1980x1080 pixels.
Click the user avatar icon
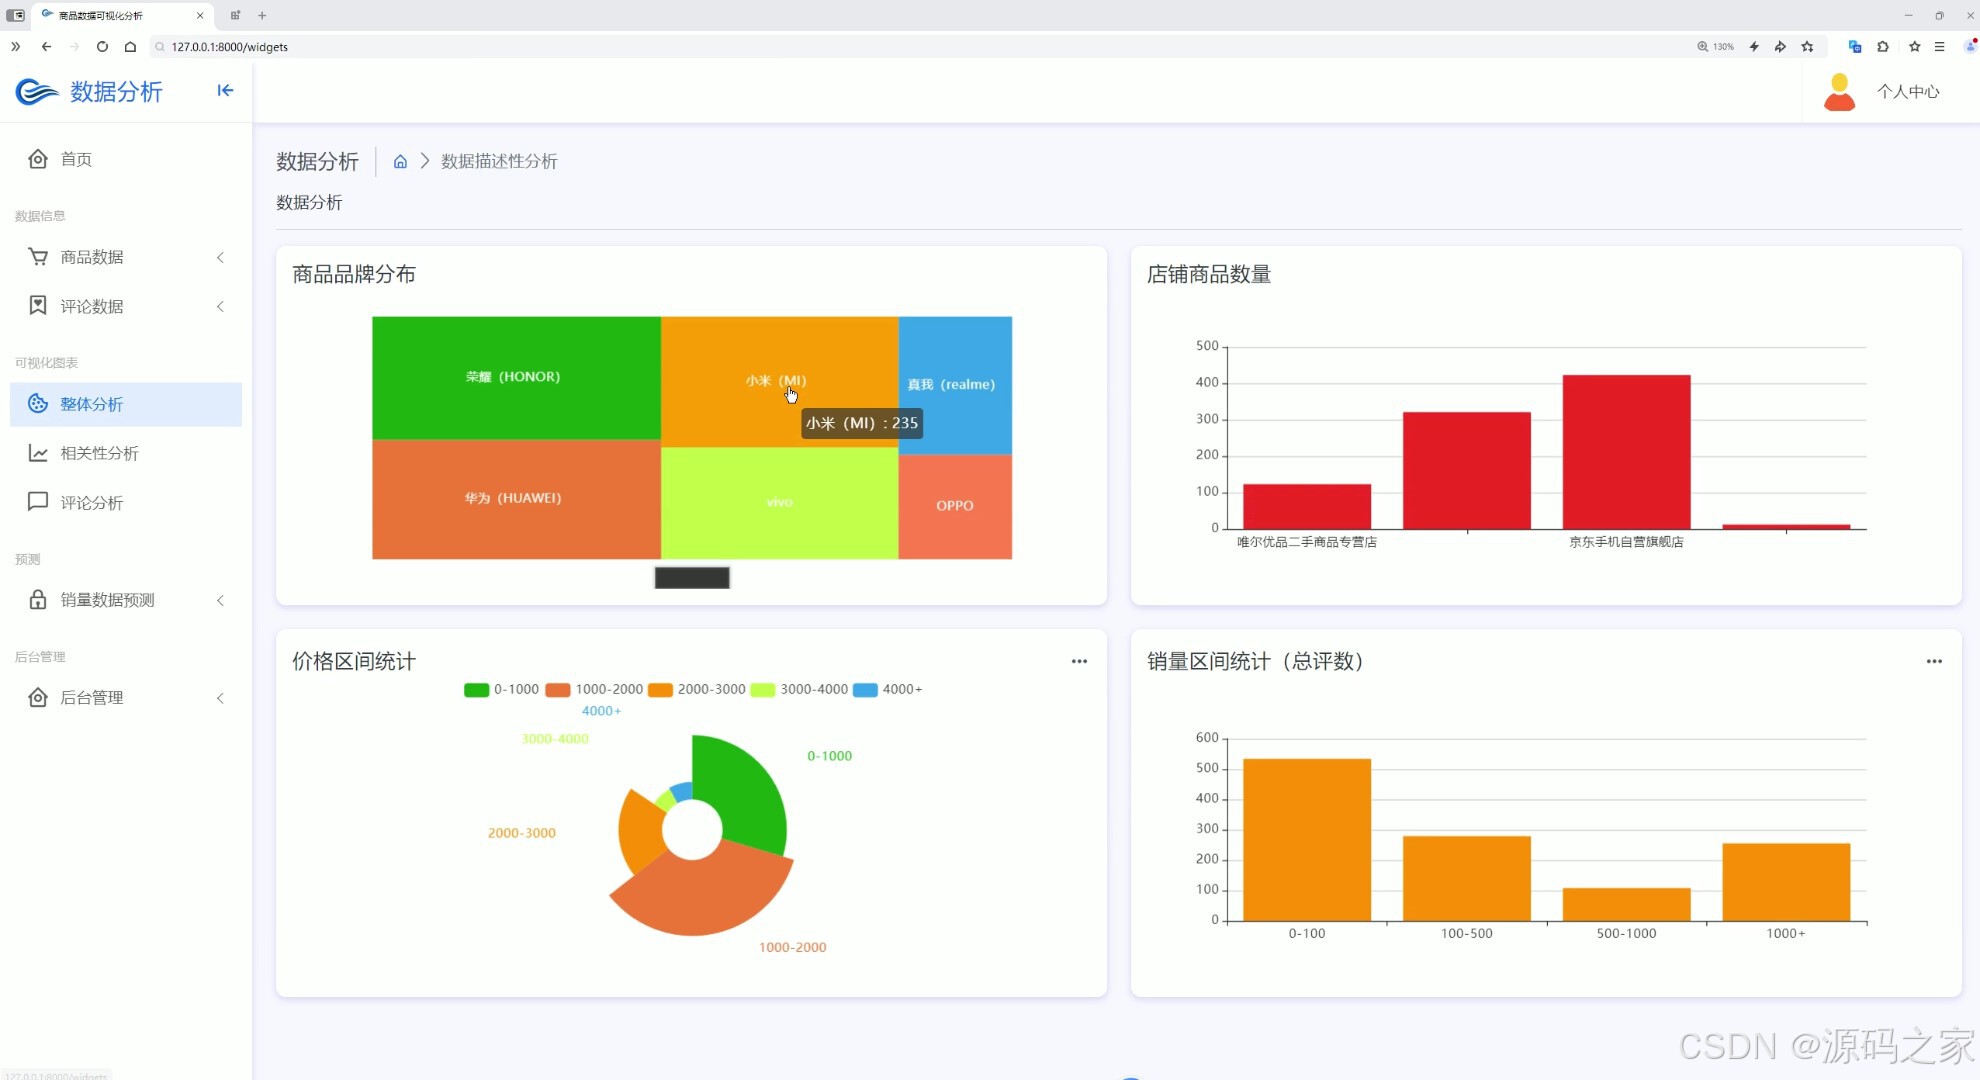tap(1839, 92)
